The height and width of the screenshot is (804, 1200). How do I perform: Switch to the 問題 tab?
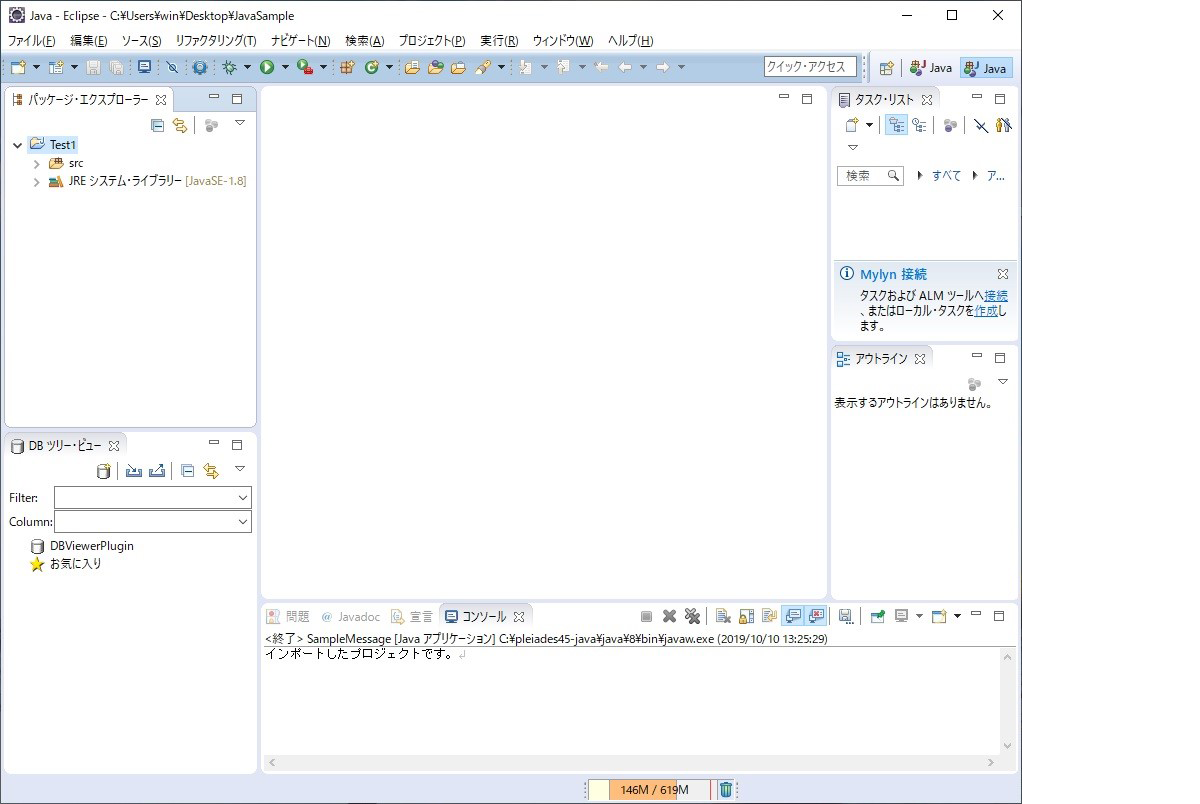click(288, 617)
